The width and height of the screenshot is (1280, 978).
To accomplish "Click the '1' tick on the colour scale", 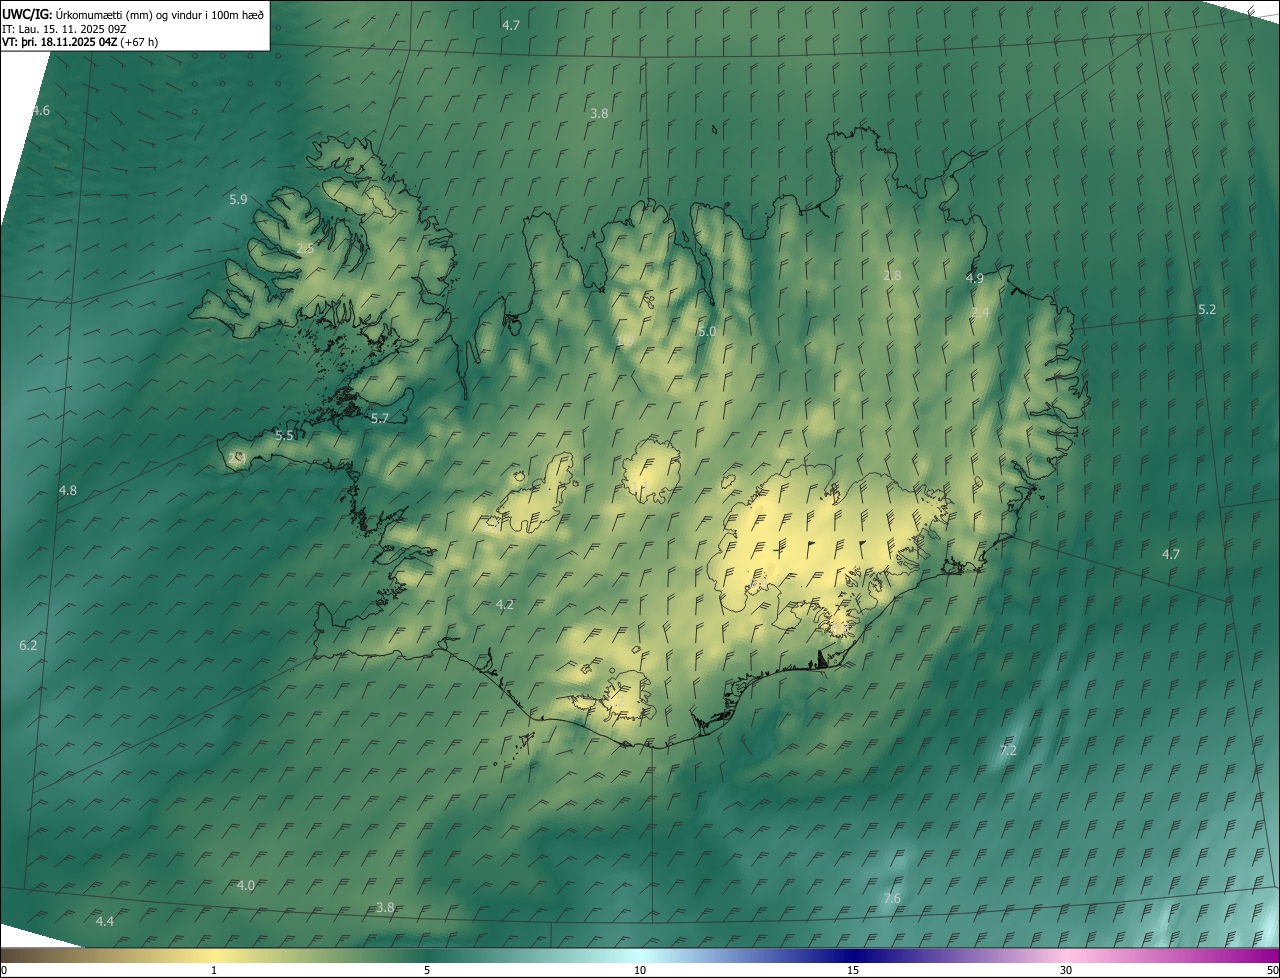I will pyautogui.click(x=214, y=970).
